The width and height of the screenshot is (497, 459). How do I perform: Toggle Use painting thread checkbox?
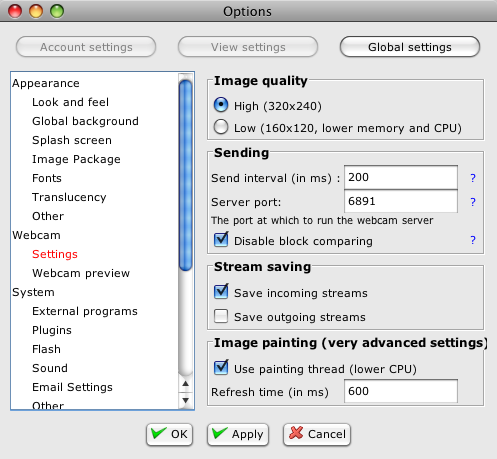(x=221, y=367)
